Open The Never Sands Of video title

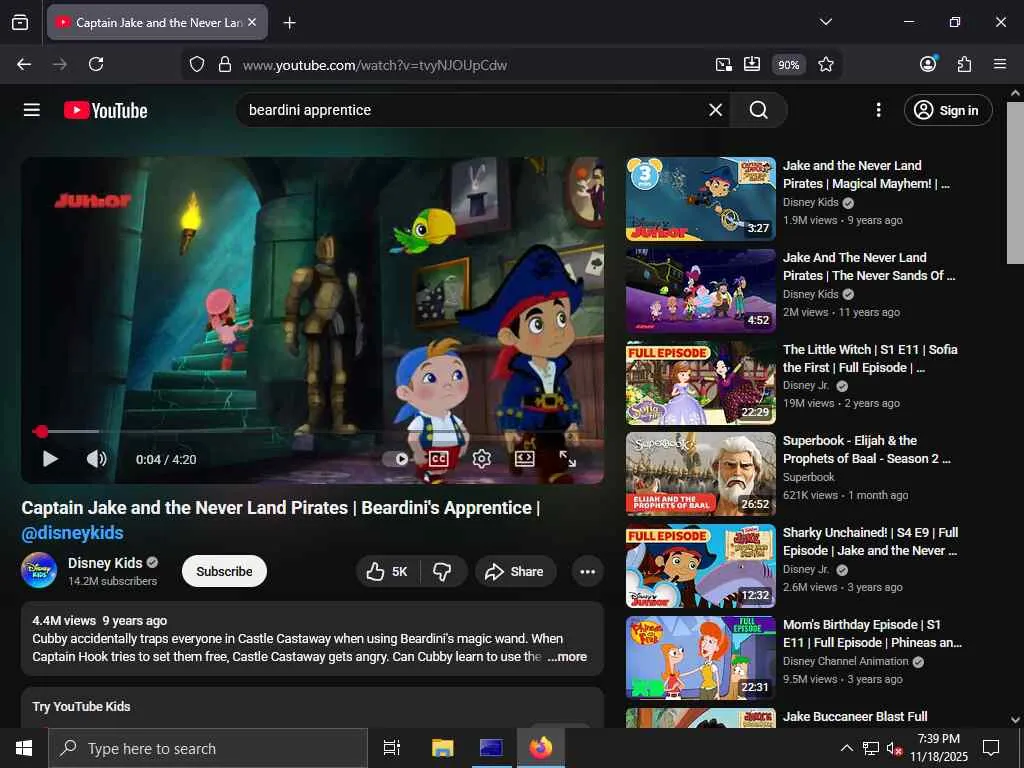[868, 266]
